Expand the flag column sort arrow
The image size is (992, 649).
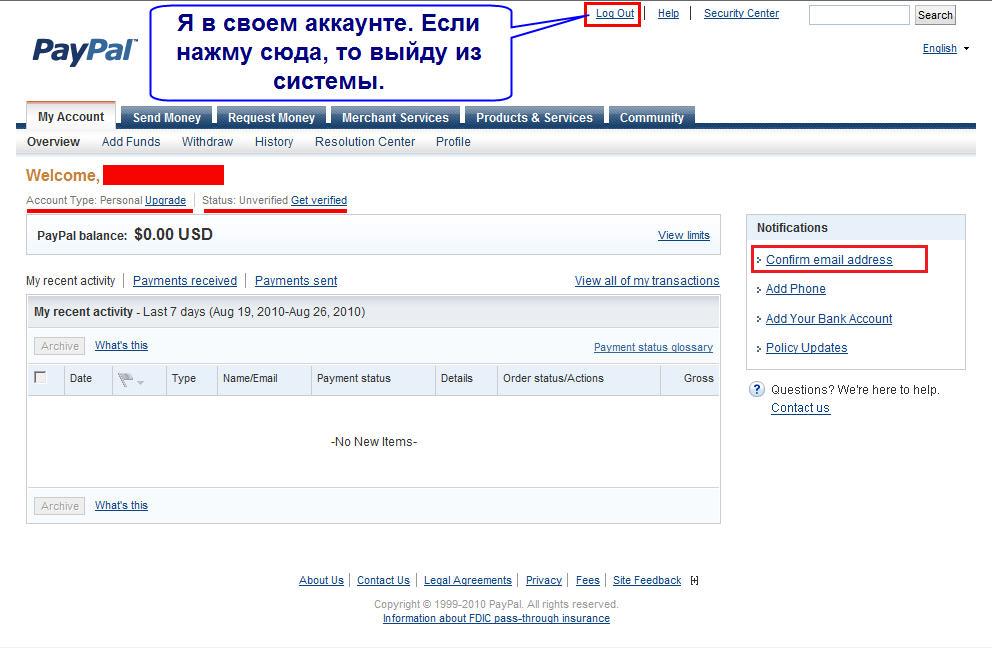click(x=140, y=383)
